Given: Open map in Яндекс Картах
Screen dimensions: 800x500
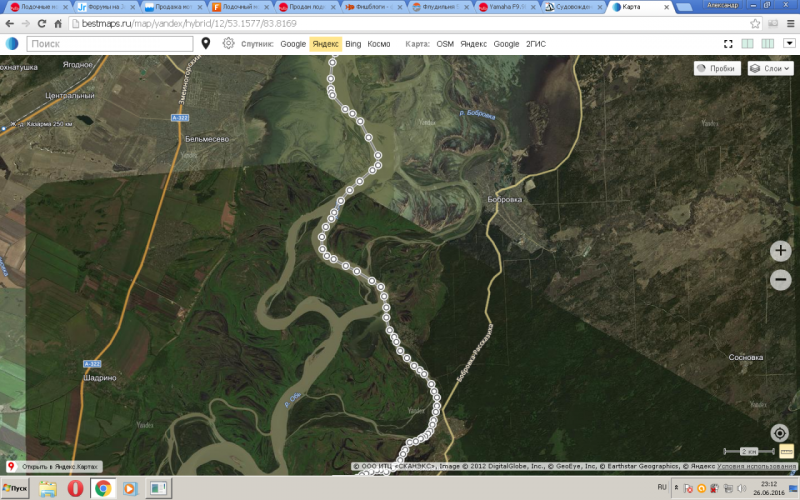Looking at the screenshot, I should [x=54, y=467].
